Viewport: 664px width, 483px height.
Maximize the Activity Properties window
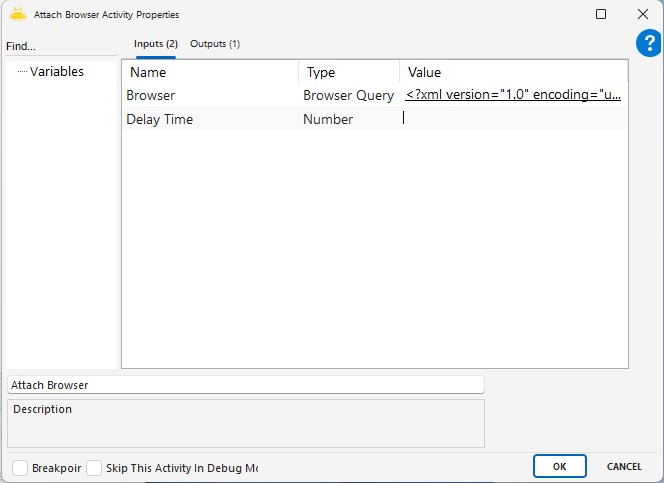click(601, 15)
